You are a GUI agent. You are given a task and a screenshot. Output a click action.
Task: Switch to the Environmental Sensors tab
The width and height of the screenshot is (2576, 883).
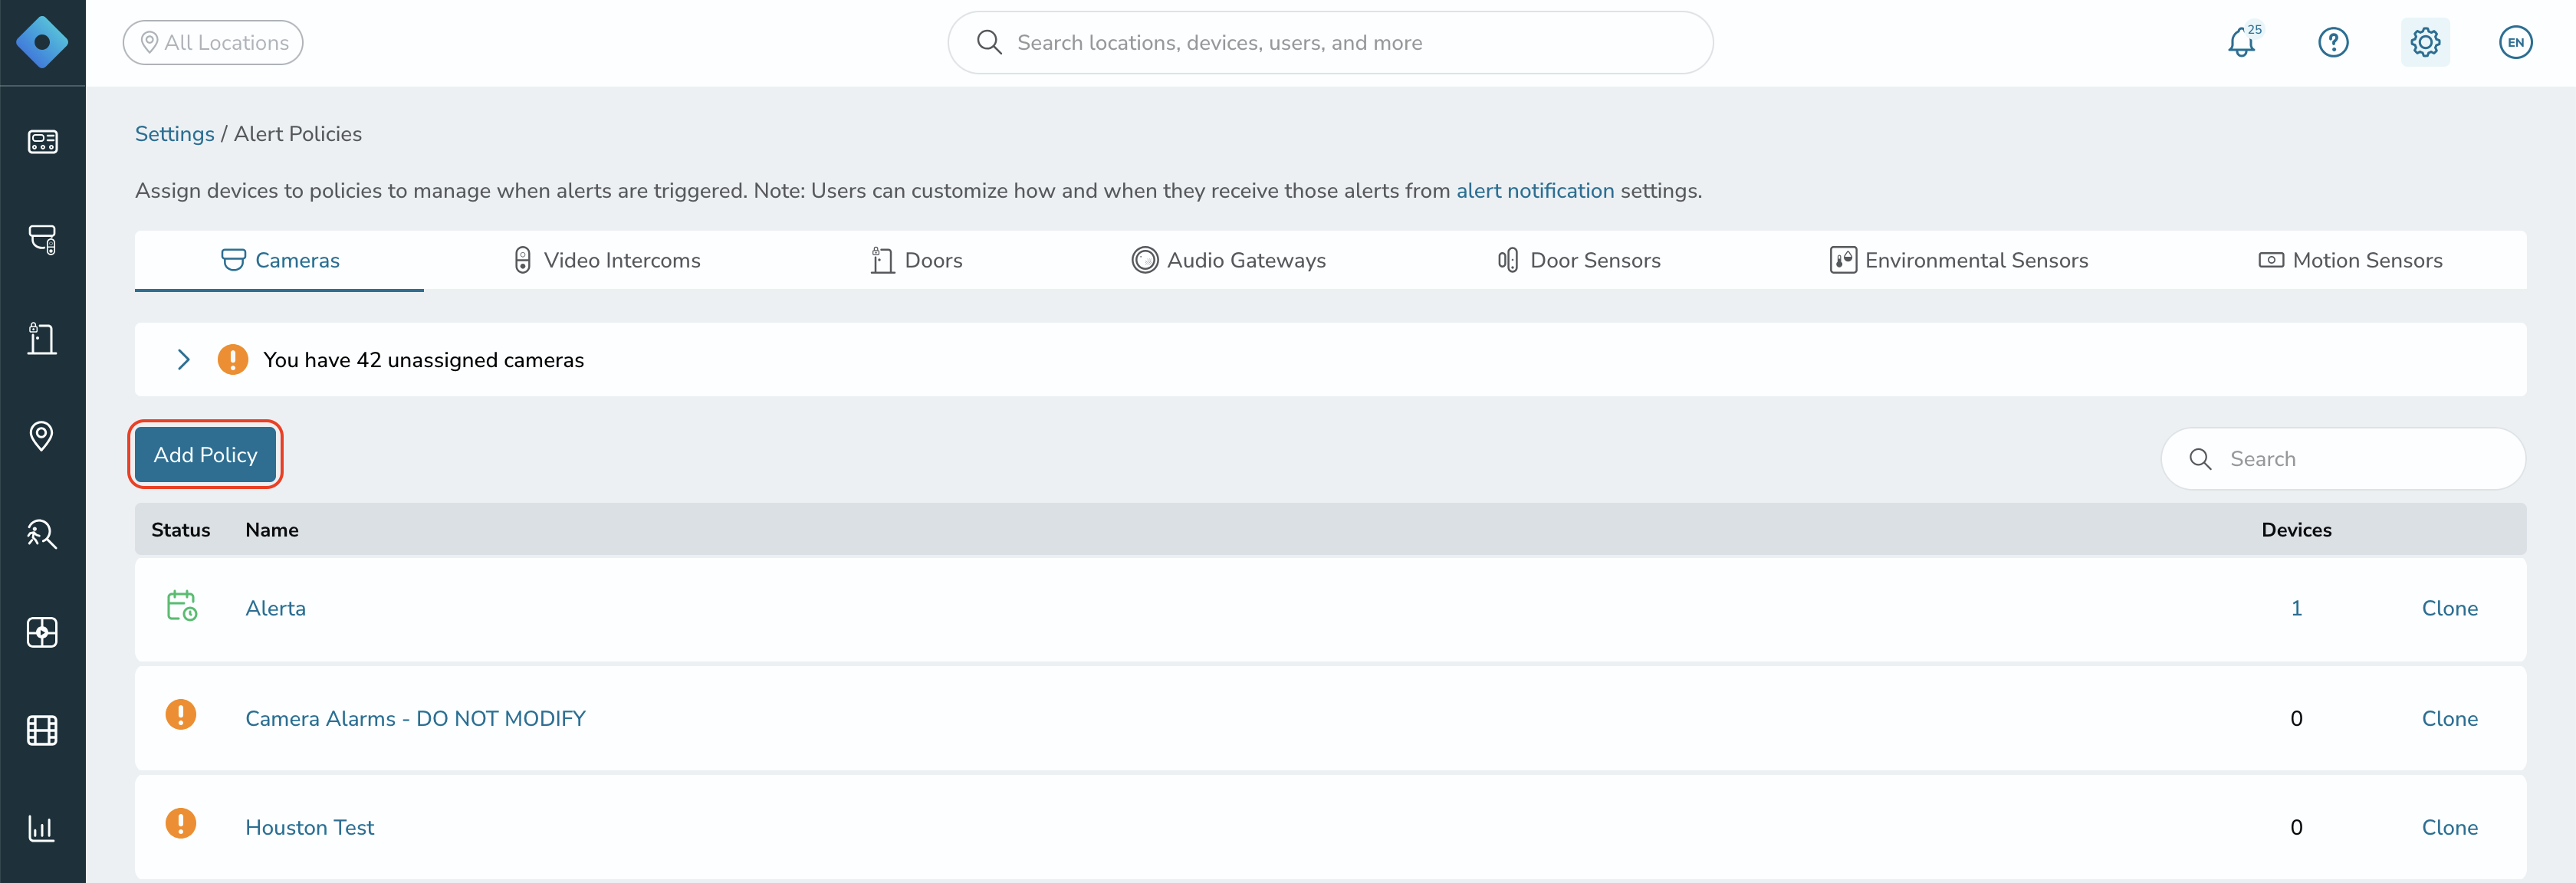click(1958, 261)
